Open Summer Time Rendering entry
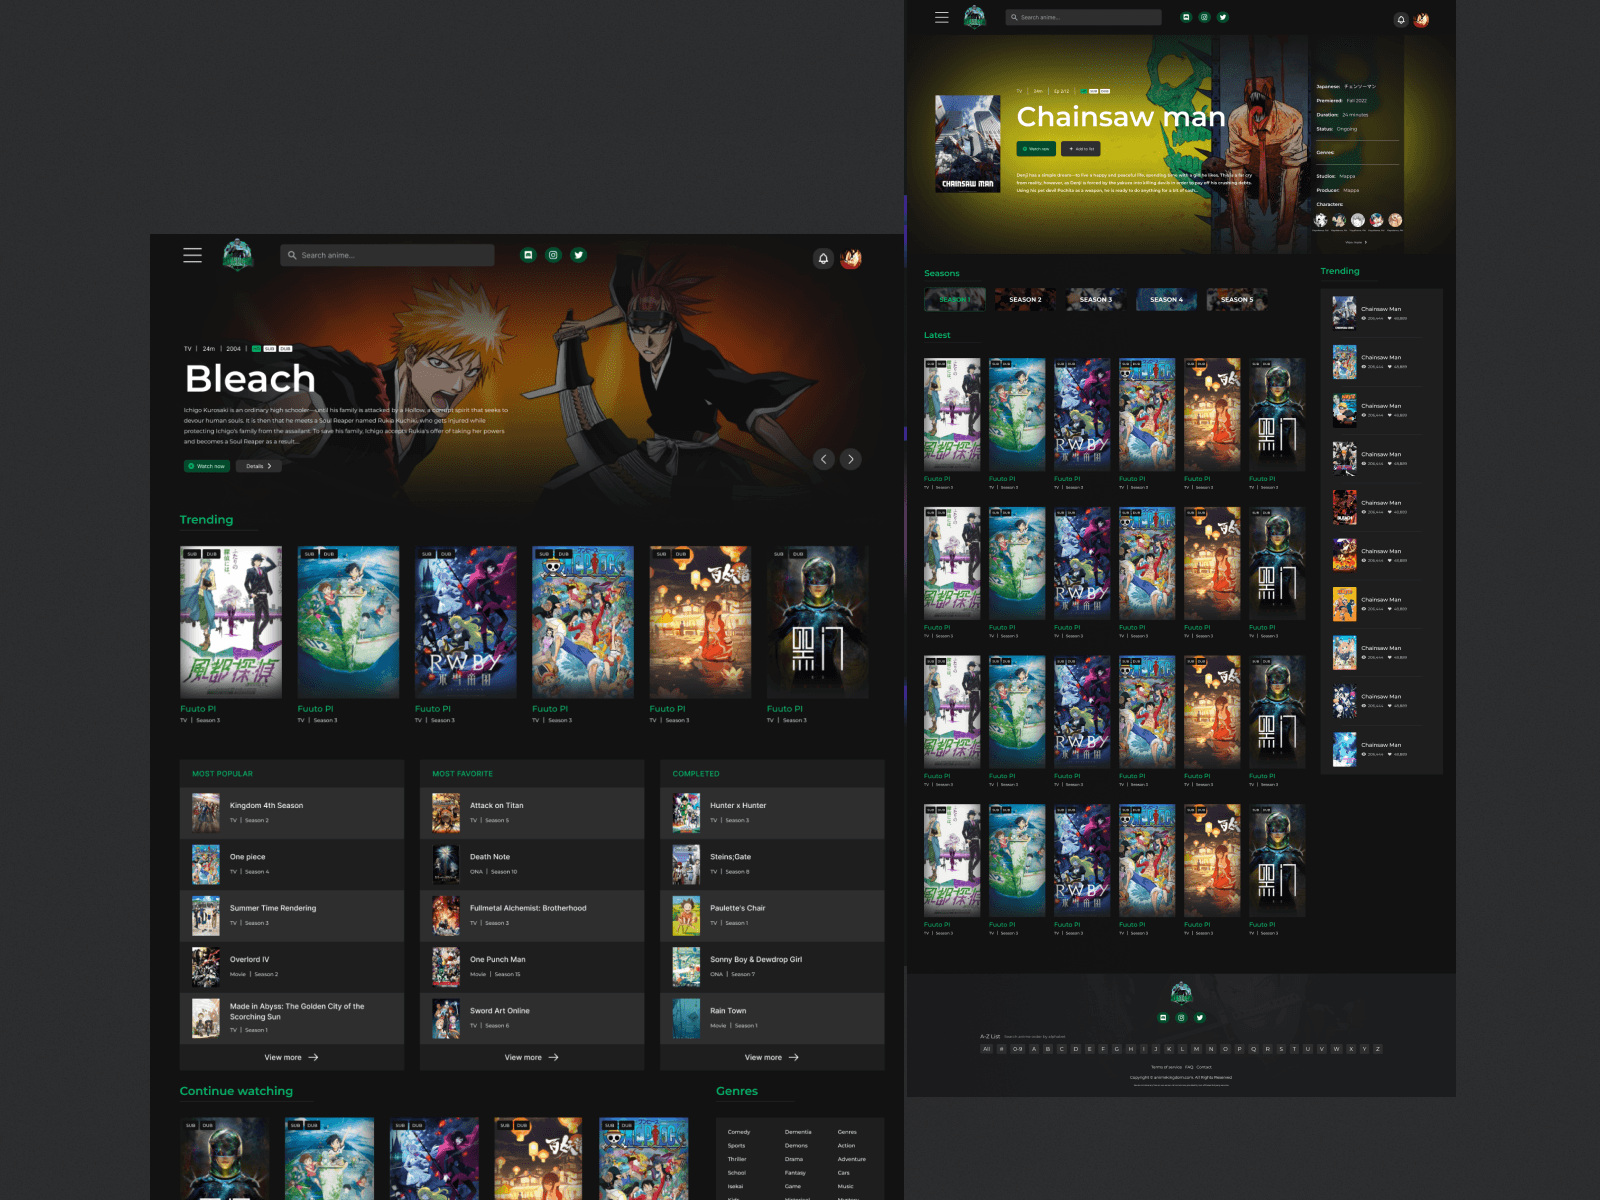The image size is (1600, 1200). point(292,915)
